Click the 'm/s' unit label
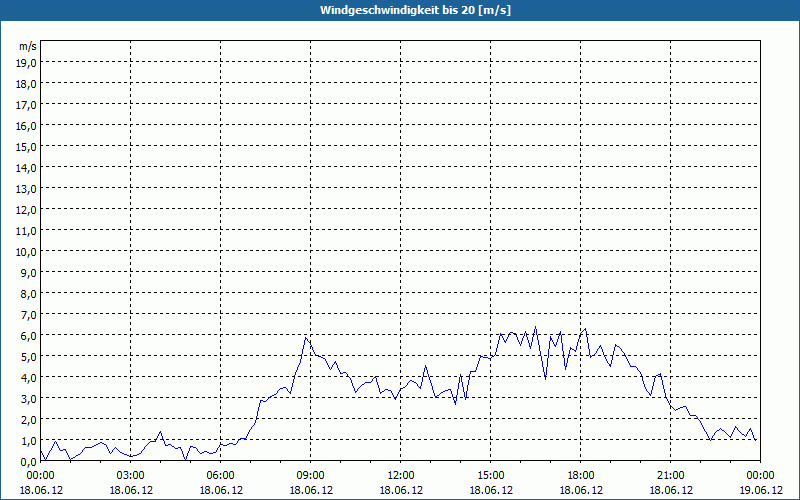 (x=28, y=46)
